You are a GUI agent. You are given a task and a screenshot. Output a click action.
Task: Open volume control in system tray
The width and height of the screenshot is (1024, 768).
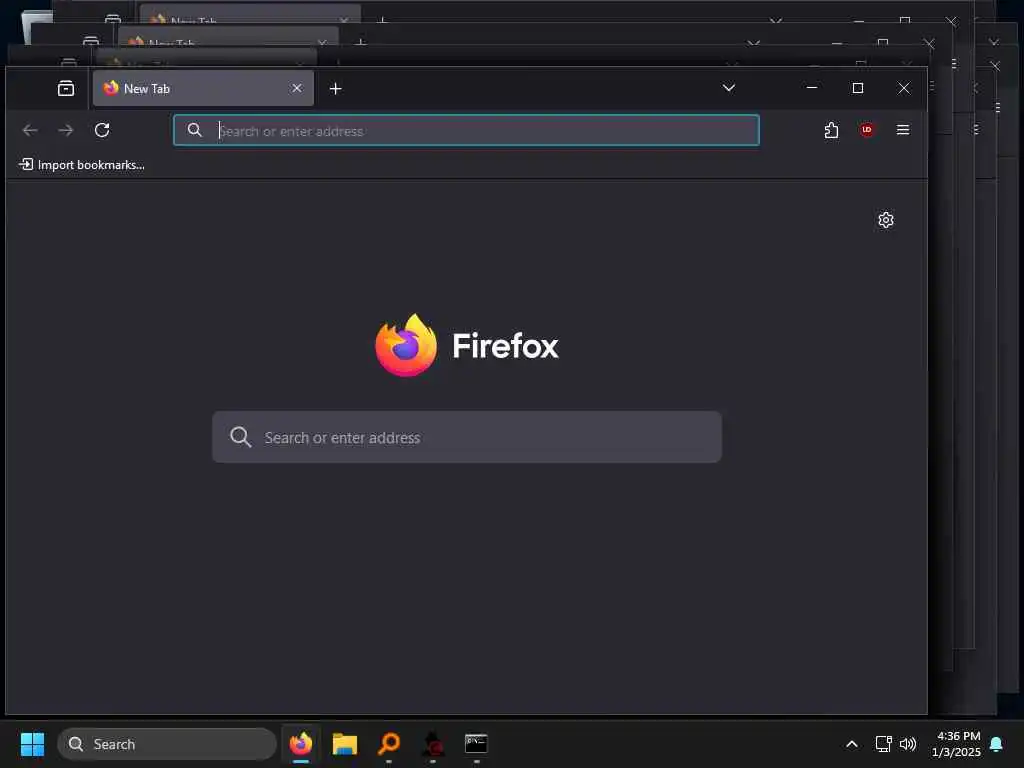pyautogui.click(x=908, y=744)
